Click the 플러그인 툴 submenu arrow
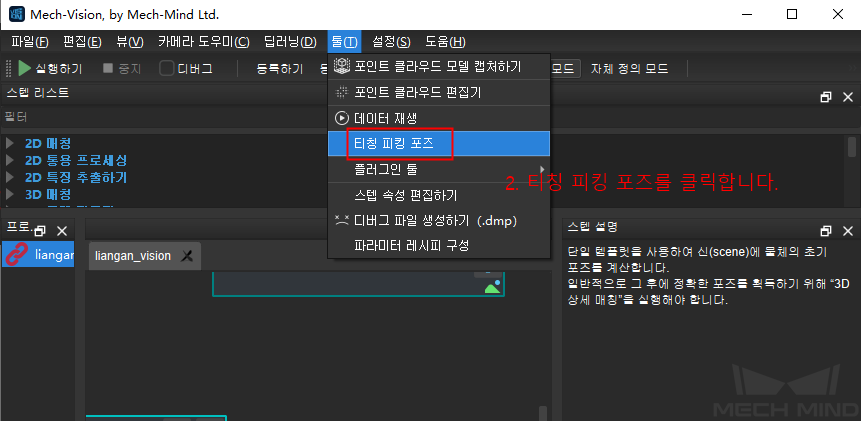This screenshot has width=861, height=421. point(543,169)
